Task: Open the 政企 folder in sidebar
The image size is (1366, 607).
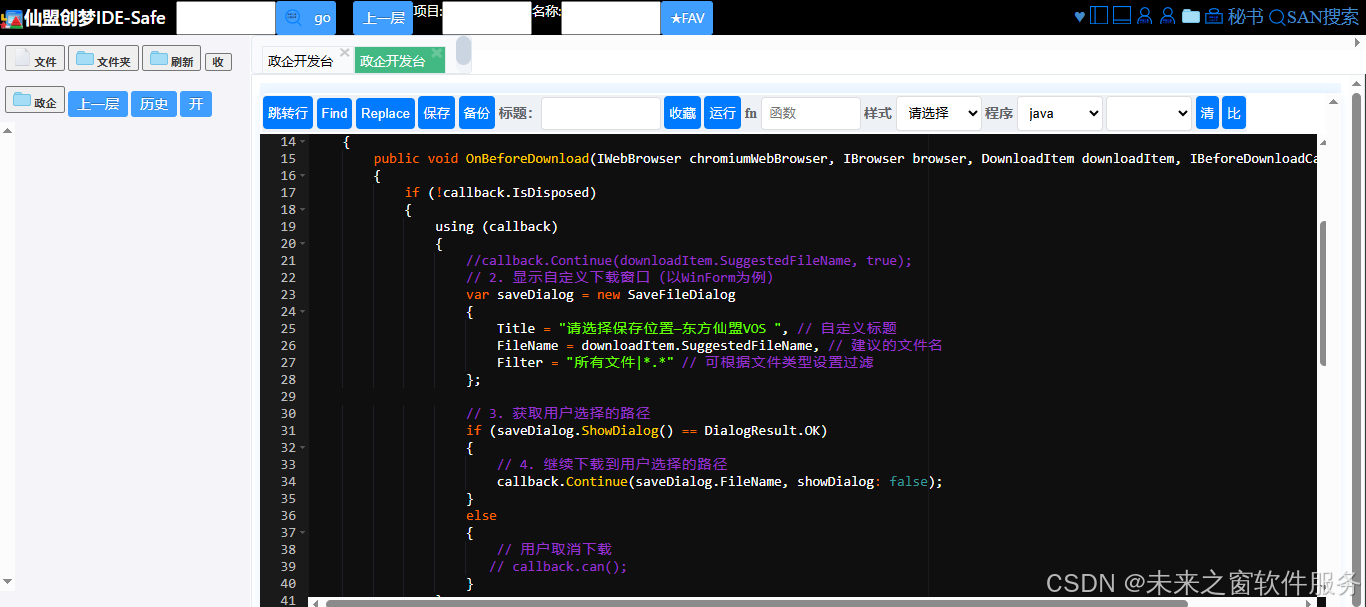Action: tap(35, 100)
